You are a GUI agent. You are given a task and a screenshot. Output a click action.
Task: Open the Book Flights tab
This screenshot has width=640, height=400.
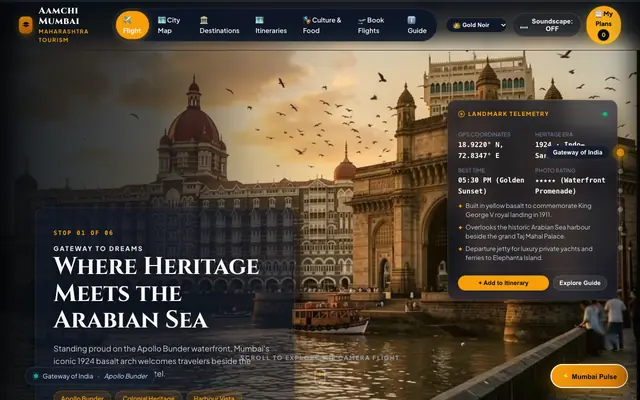point(371,25)
